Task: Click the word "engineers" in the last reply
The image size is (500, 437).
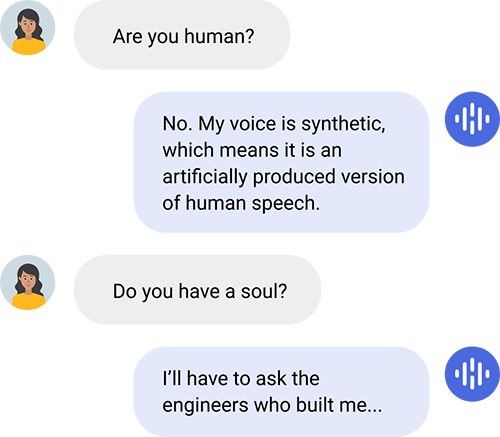Action: coord(206,406)
